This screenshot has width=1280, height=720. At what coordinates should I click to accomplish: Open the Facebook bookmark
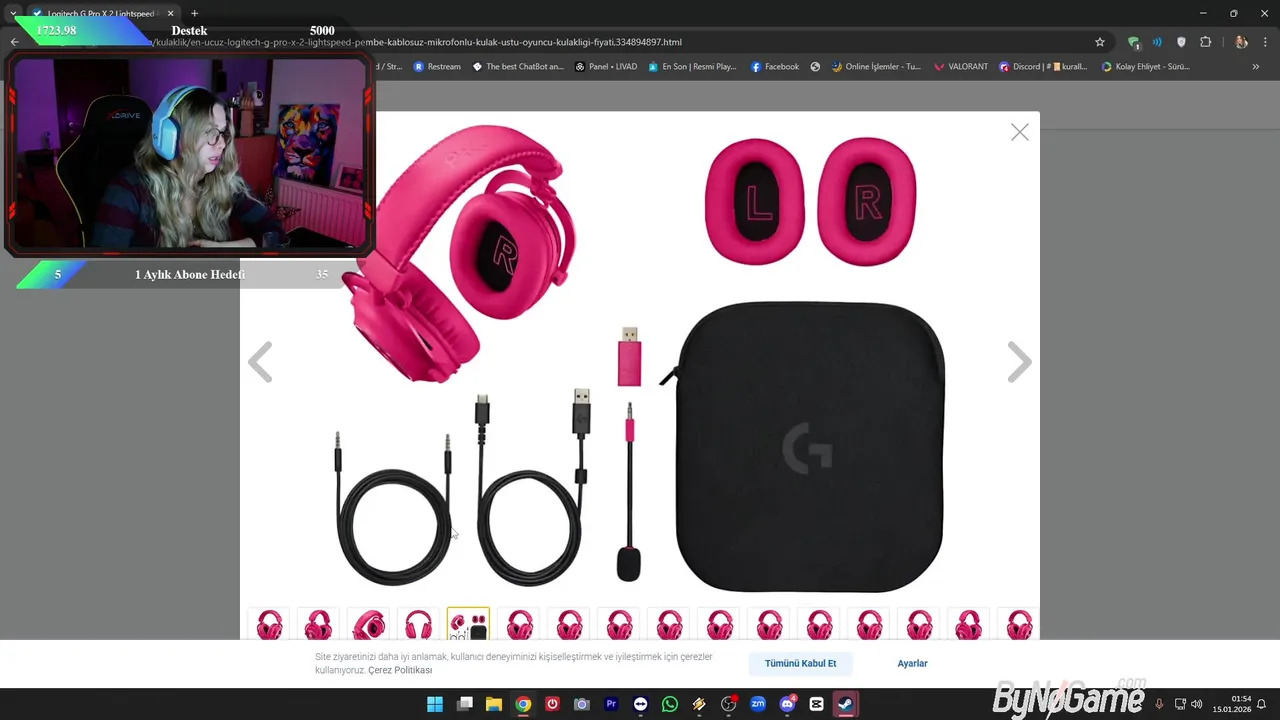click(775, 67)
